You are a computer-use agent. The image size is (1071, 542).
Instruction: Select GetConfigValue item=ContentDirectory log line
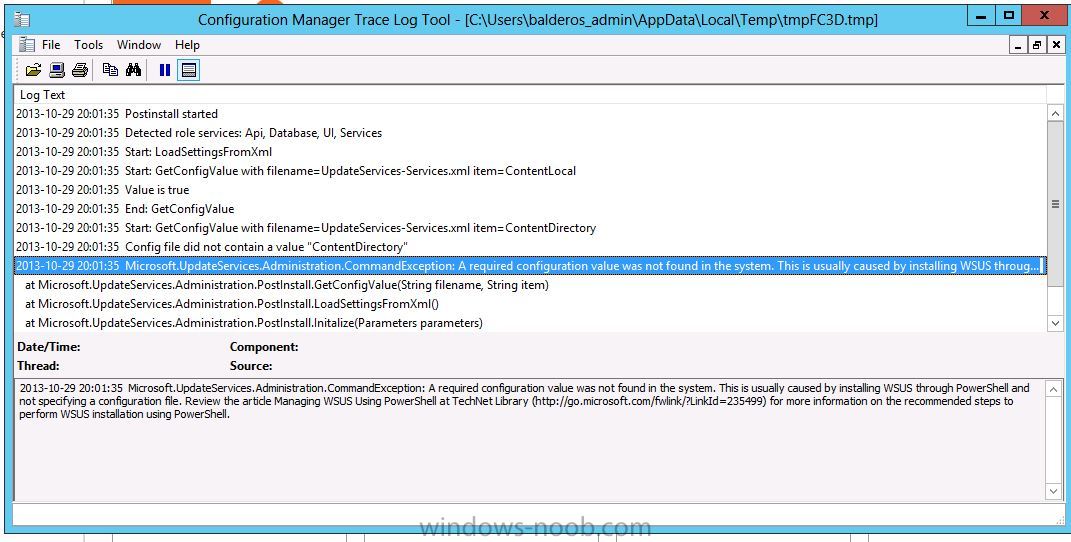pyautogui.click(x=530, y=228)
